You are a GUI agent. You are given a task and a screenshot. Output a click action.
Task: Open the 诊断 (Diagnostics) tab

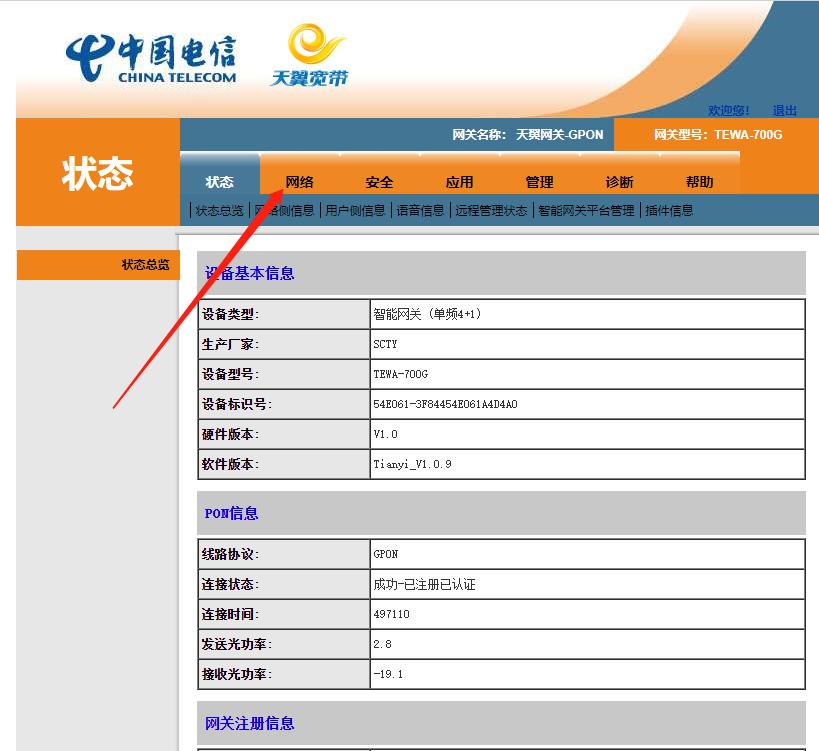[x=619, y=181]
